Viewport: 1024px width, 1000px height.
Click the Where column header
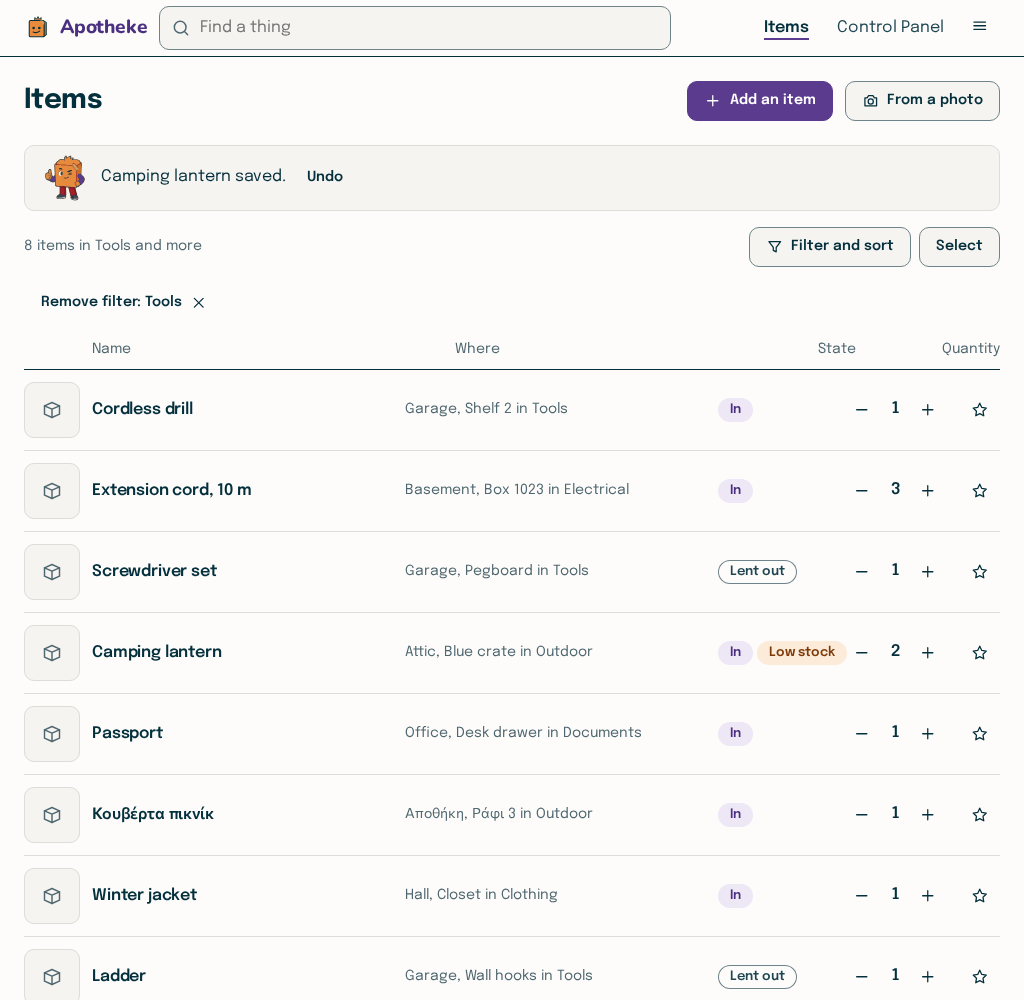point(477,348)
